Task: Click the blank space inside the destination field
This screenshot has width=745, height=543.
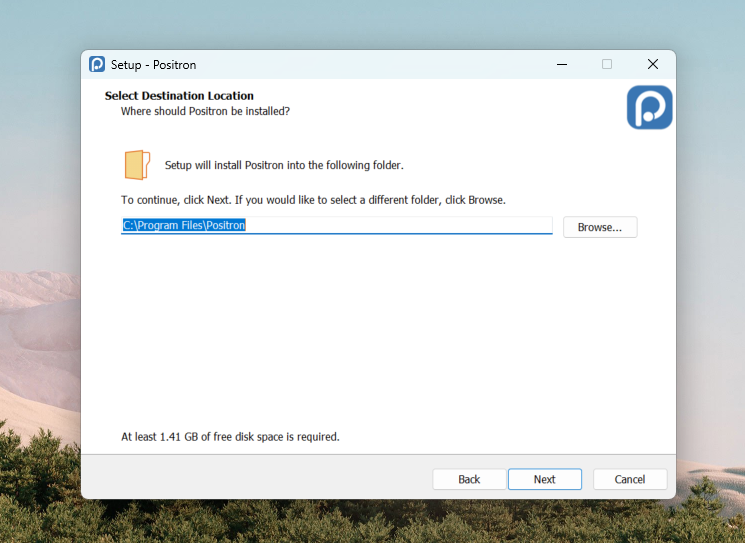Action: (x=400, y=226)
